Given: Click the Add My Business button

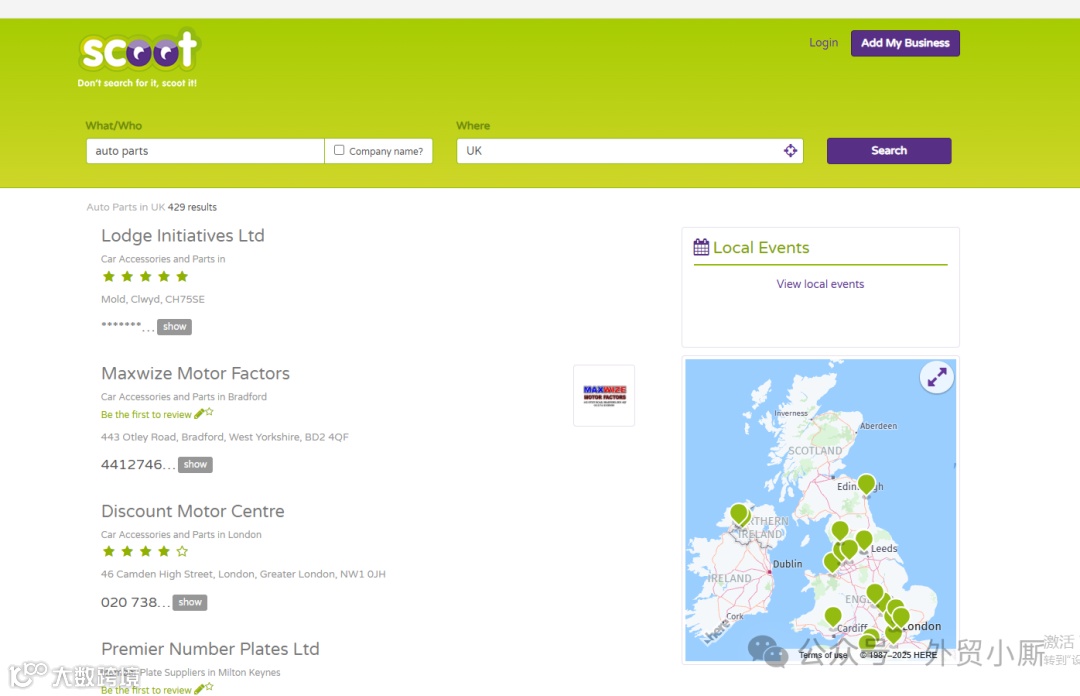Looking at the screenshot, I should [905, 43].
